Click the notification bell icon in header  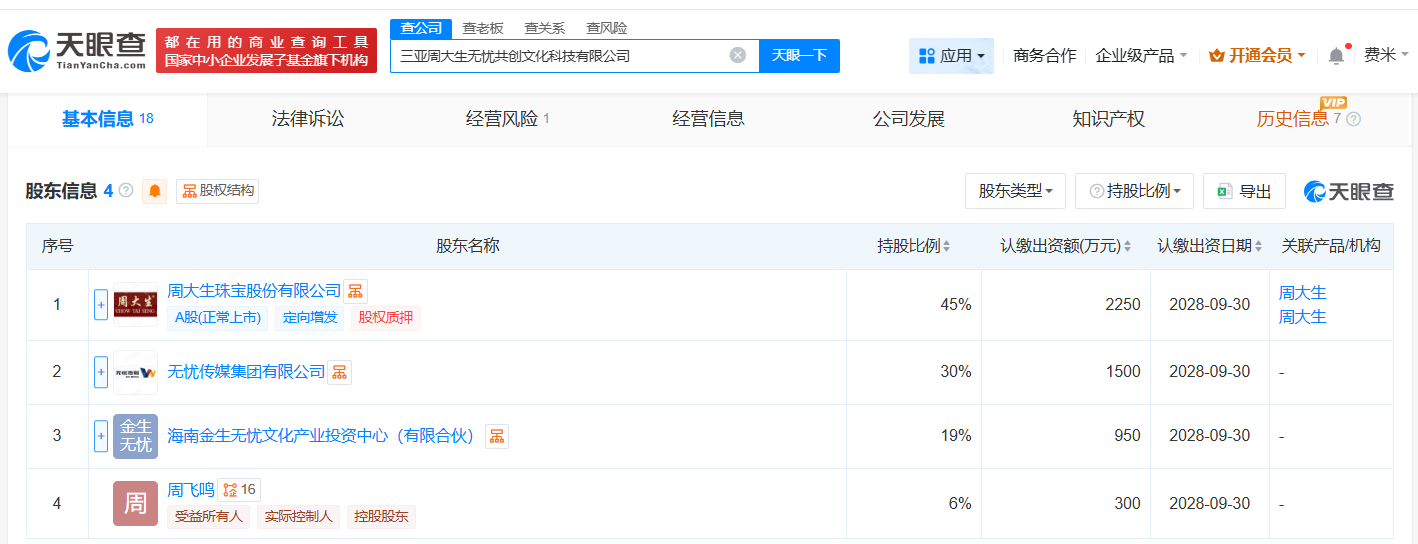click(x=1336, y=56)
